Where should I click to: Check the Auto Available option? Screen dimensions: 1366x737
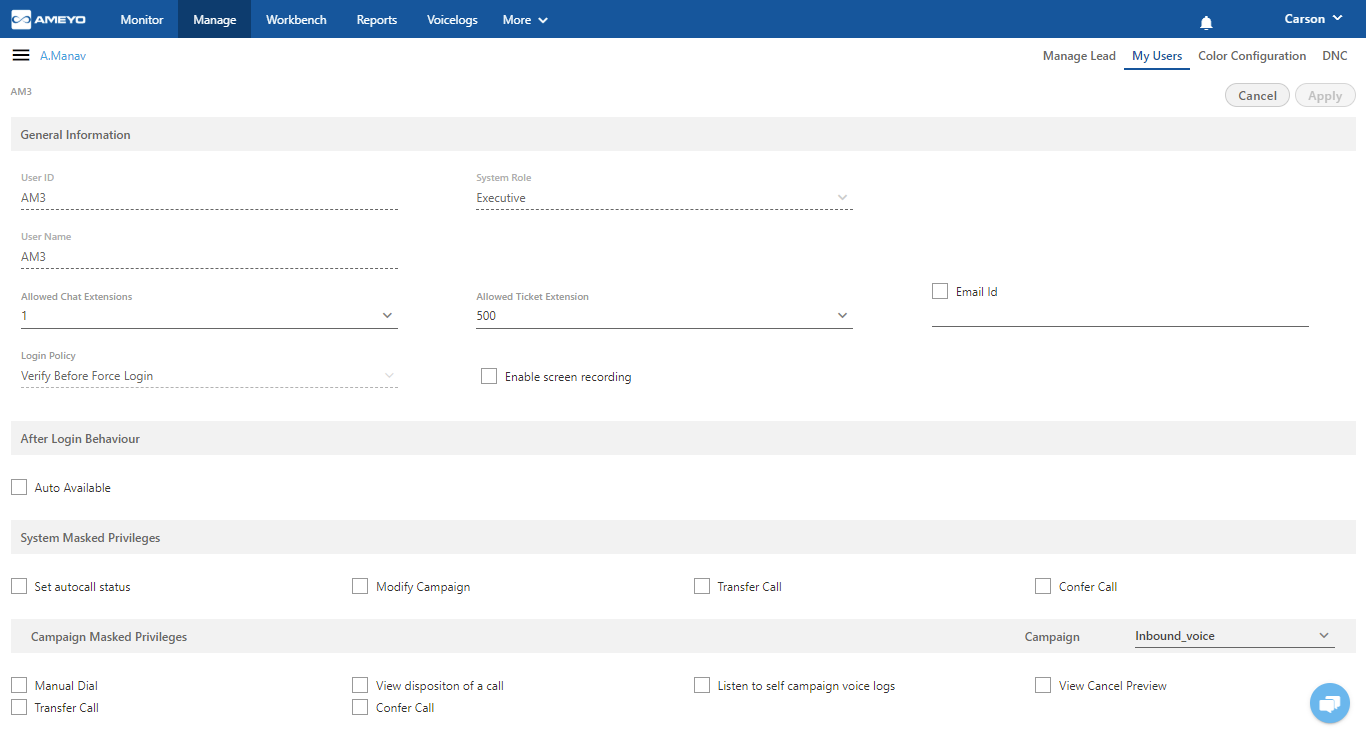point(19,487)
